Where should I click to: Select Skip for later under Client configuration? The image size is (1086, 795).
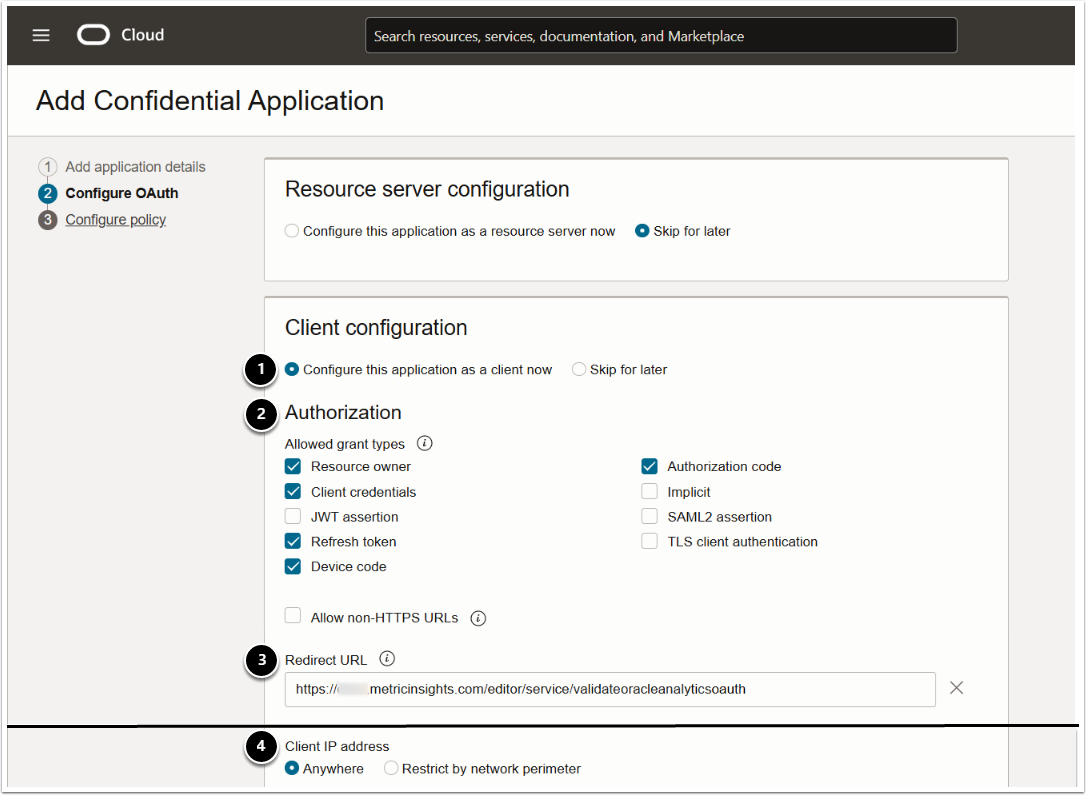pyautogui.click(x=579, y=370)
